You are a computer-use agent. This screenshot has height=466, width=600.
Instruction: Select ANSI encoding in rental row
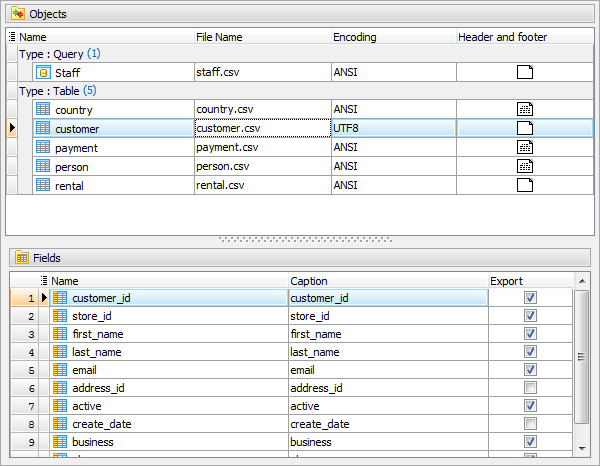coord(394,185)
